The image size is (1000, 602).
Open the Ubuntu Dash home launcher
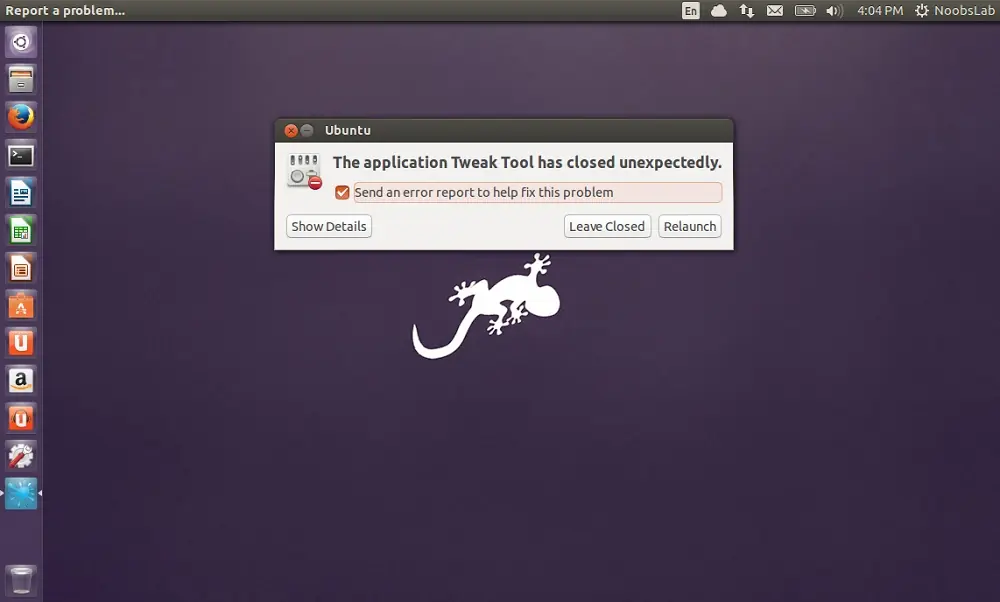(x=21, y=42)
